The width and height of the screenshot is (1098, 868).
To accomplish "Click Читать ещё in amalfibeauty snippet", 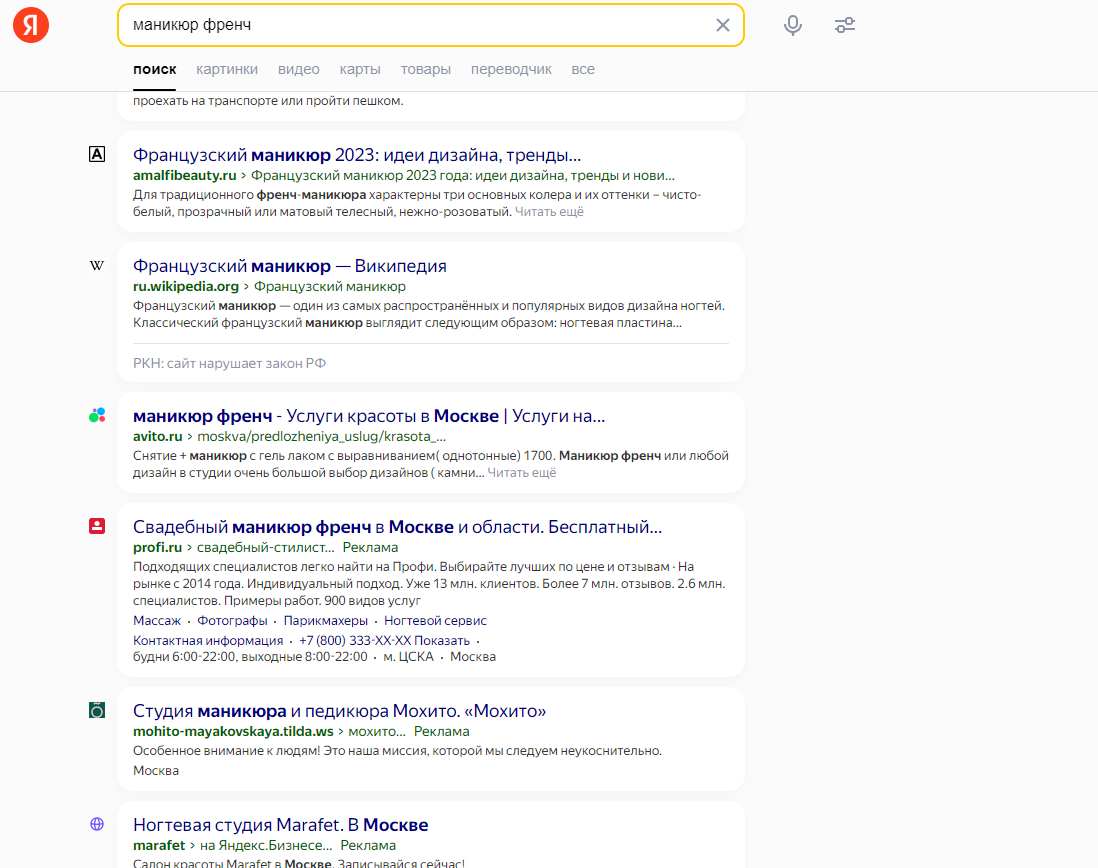I will tap(549, 211).
